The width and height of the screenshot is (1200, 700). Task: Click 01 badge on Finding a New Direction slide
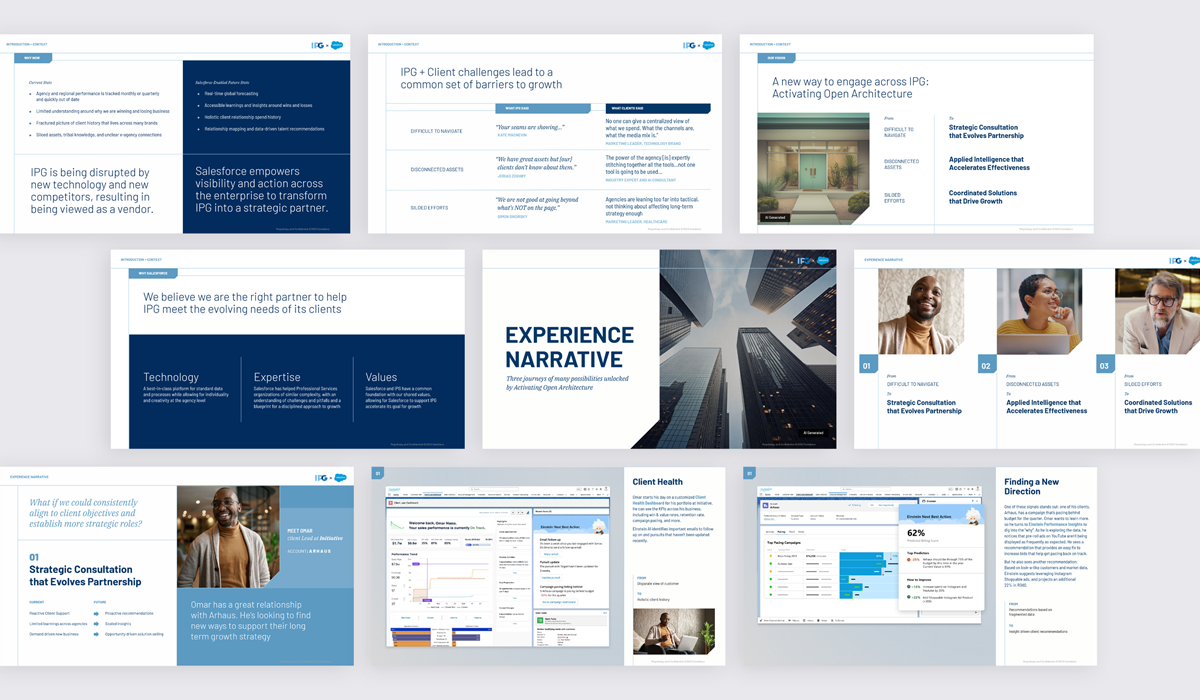(x=748, y=473)
